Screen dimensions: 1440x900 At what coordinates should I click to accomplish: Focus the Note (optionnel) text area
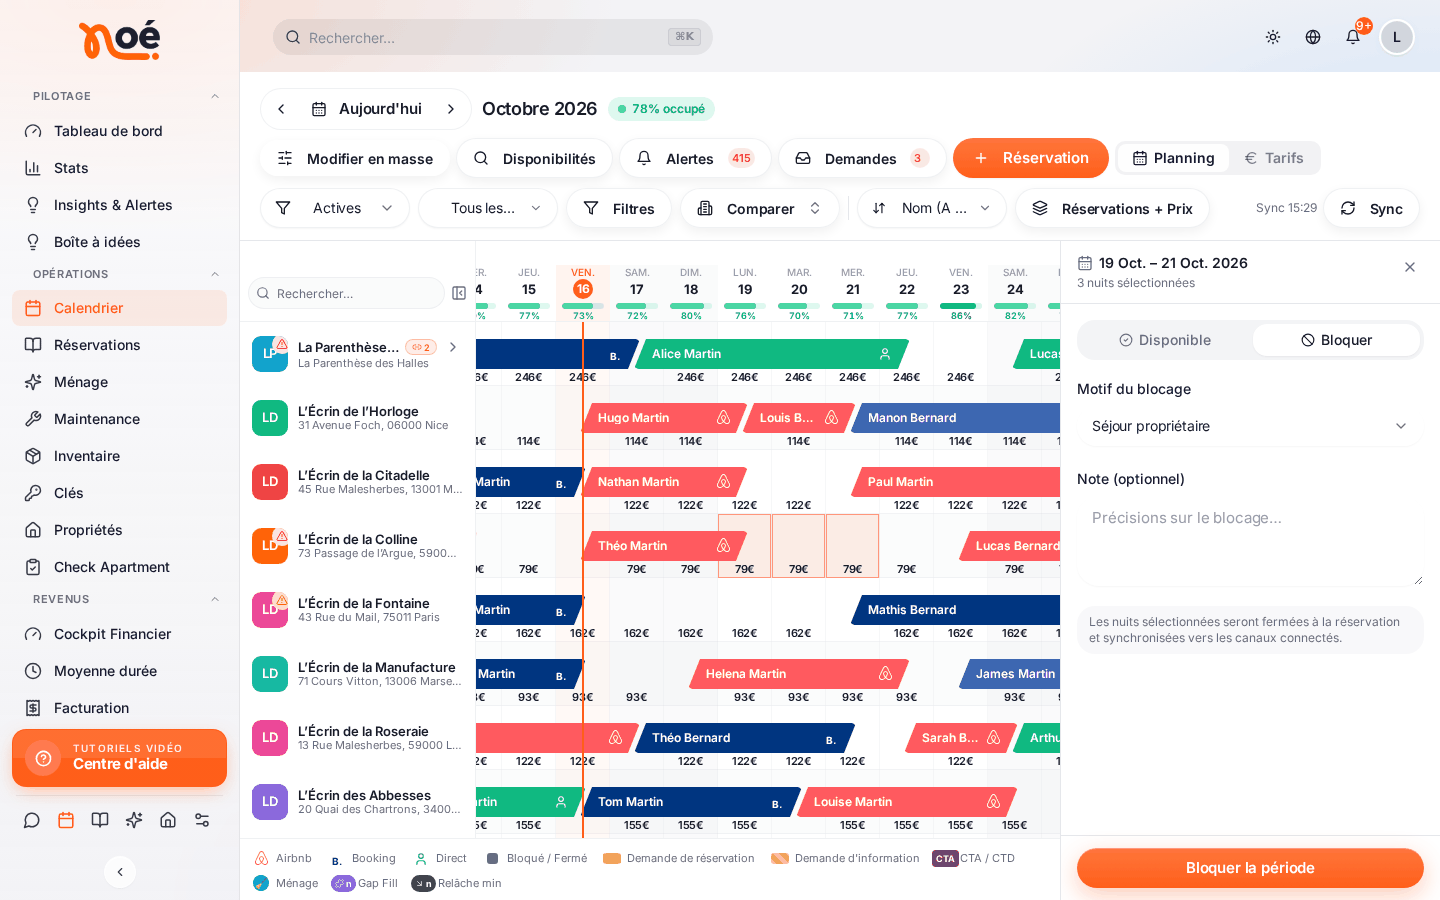coord(1250,542)
